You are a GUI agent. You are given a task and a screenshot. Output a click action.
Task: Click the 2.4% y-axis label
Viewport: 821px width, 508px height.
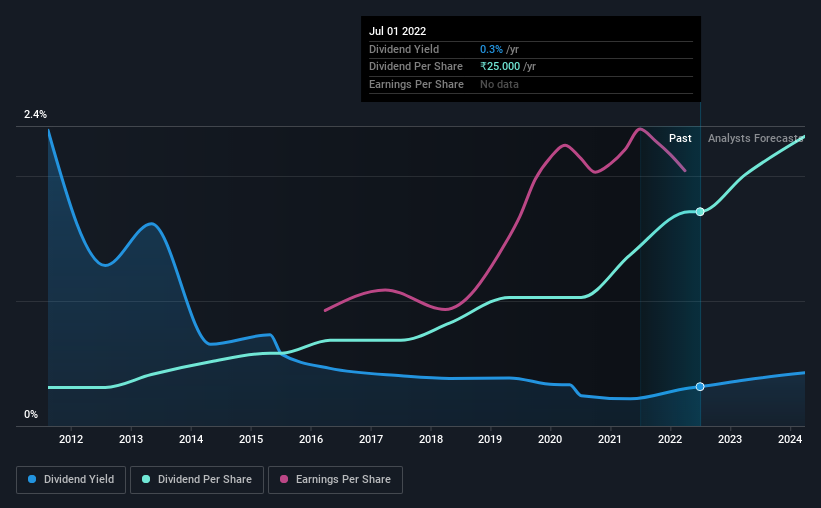pos(35,114)
